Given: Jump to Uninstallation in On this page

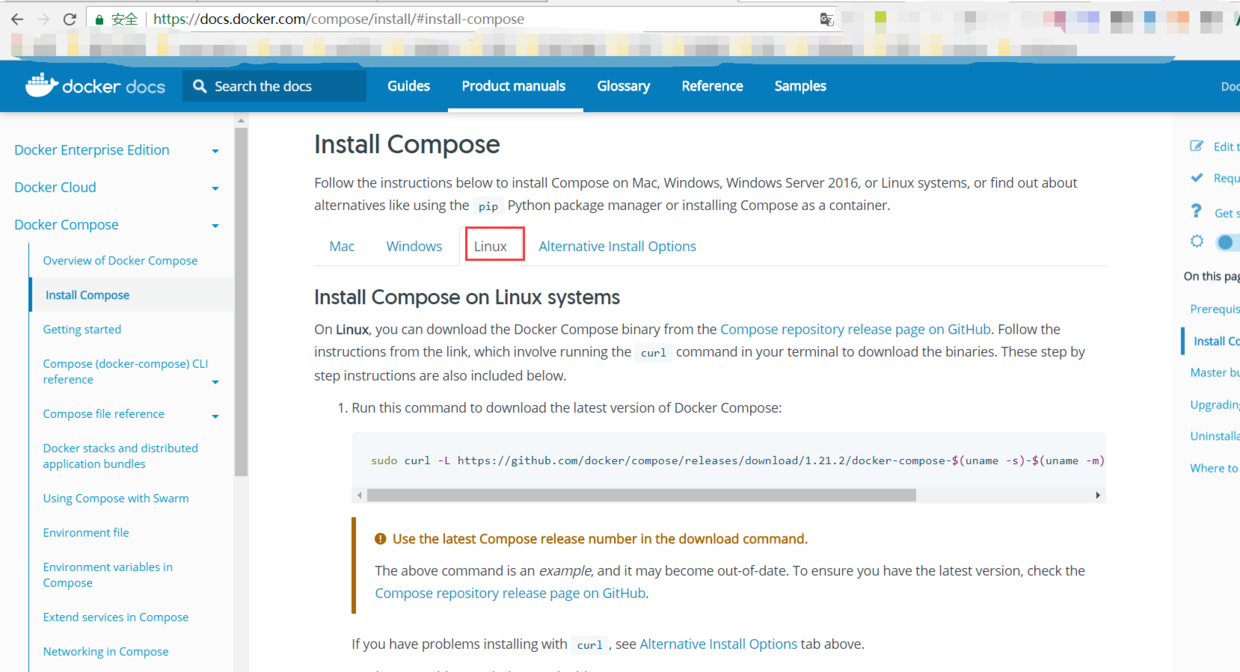Looking at the screenshot, I should point(1214,436).
